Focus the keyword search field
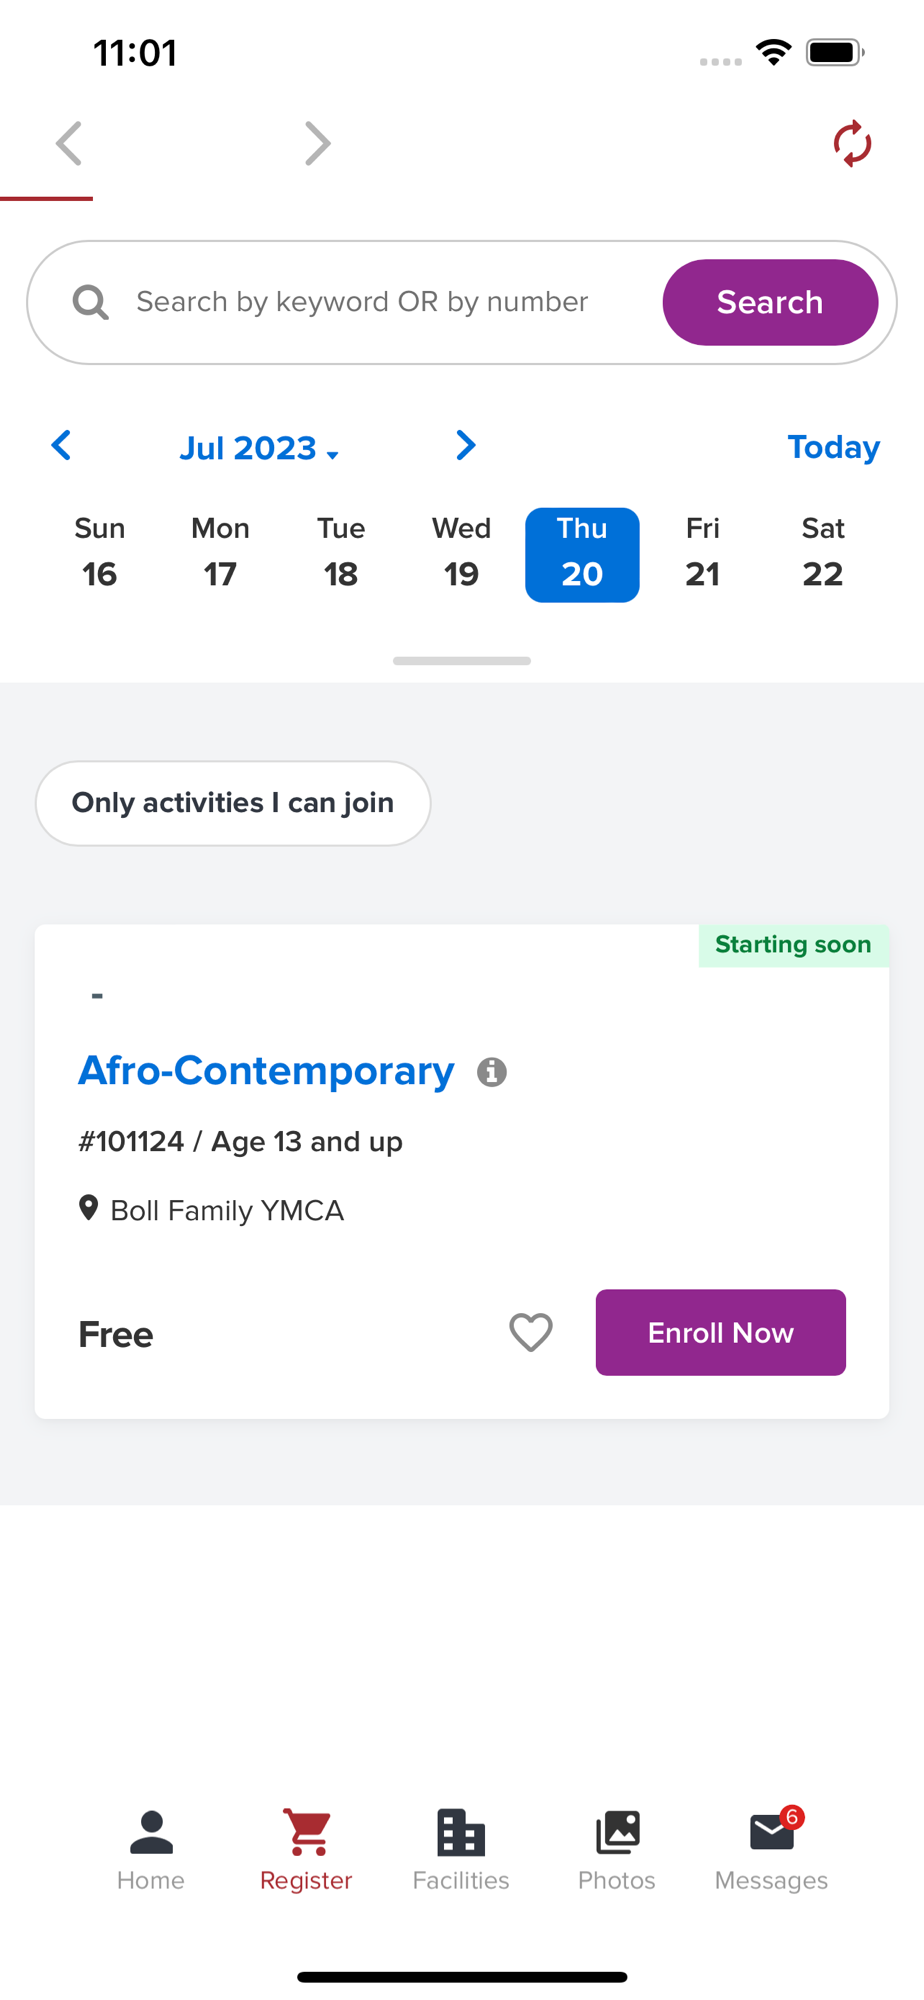This screenshot has width=924, height=2000. (x=380, y=302)
